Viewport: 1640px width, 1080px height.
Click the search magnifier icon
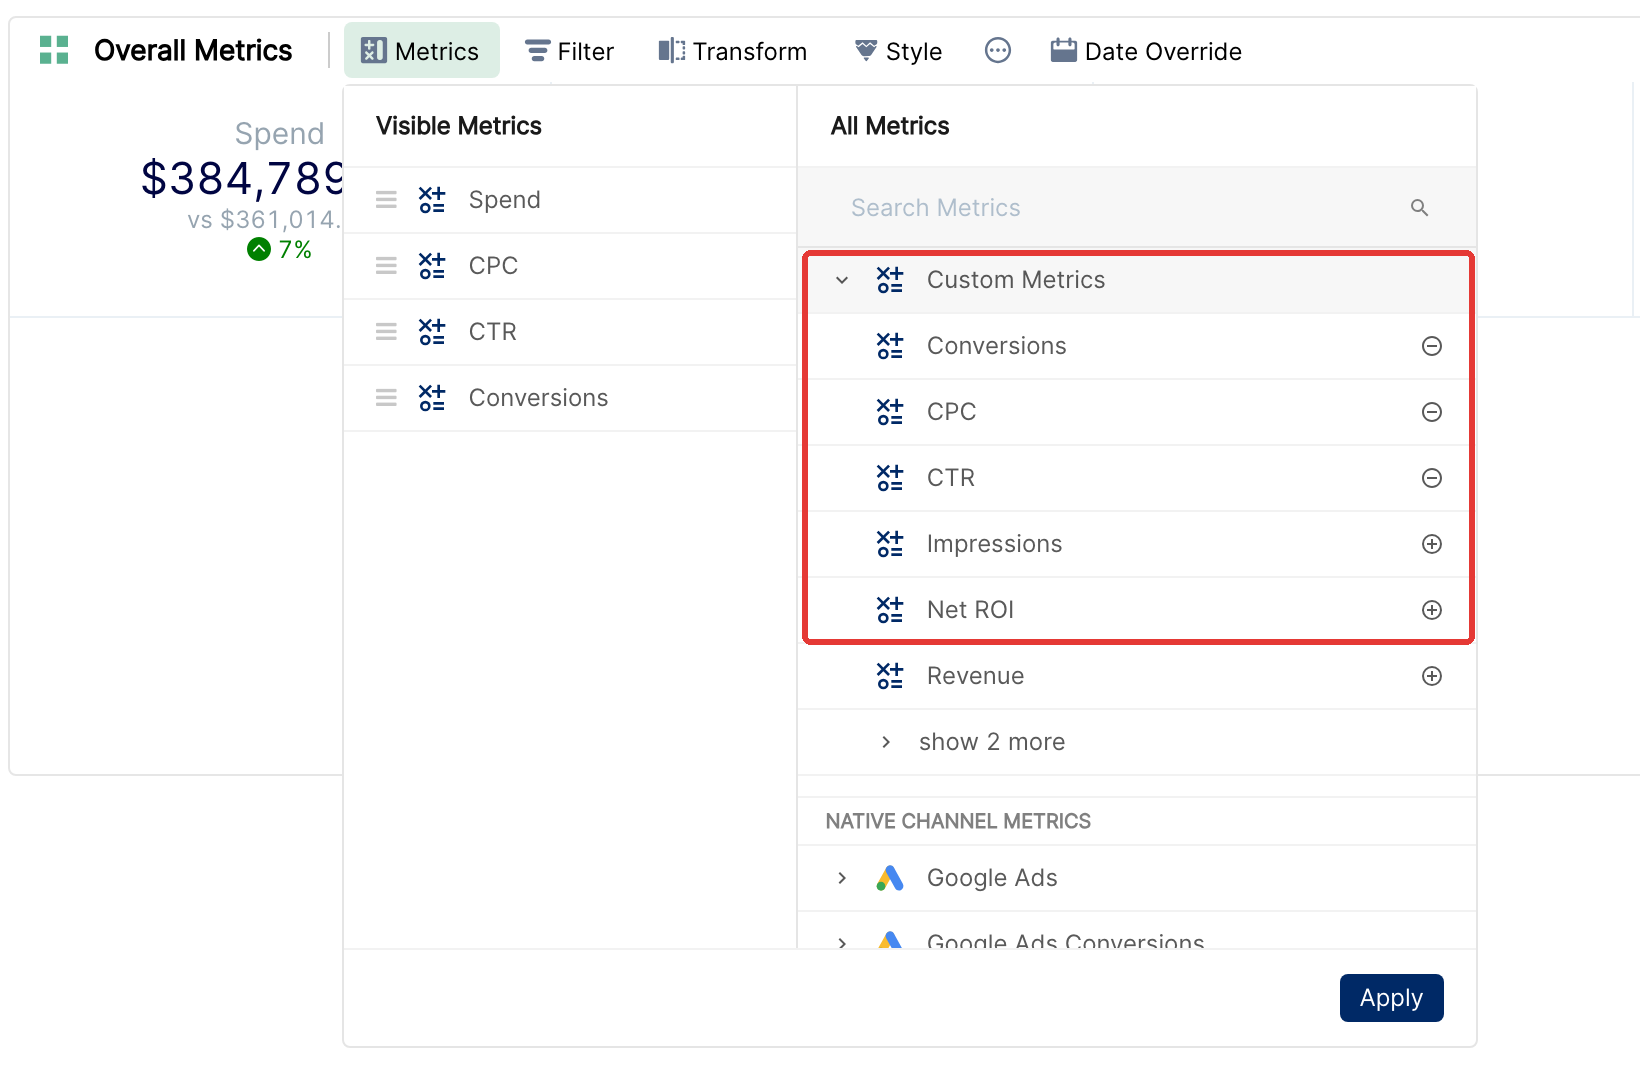[x=1419, y=208]
